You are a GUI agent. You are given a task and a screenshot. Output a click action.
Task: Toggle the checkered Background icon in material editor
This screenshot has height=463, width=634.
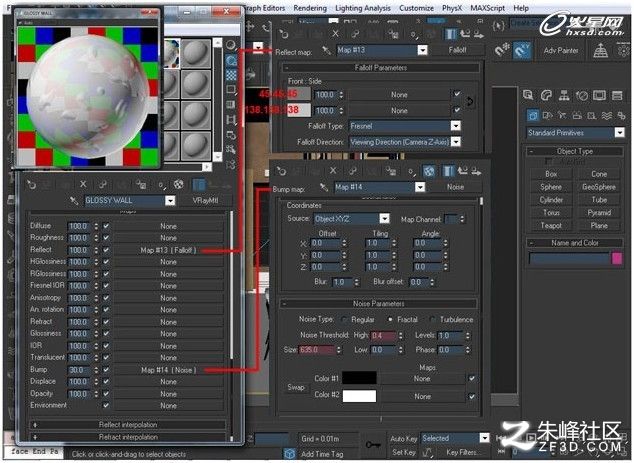231,75
